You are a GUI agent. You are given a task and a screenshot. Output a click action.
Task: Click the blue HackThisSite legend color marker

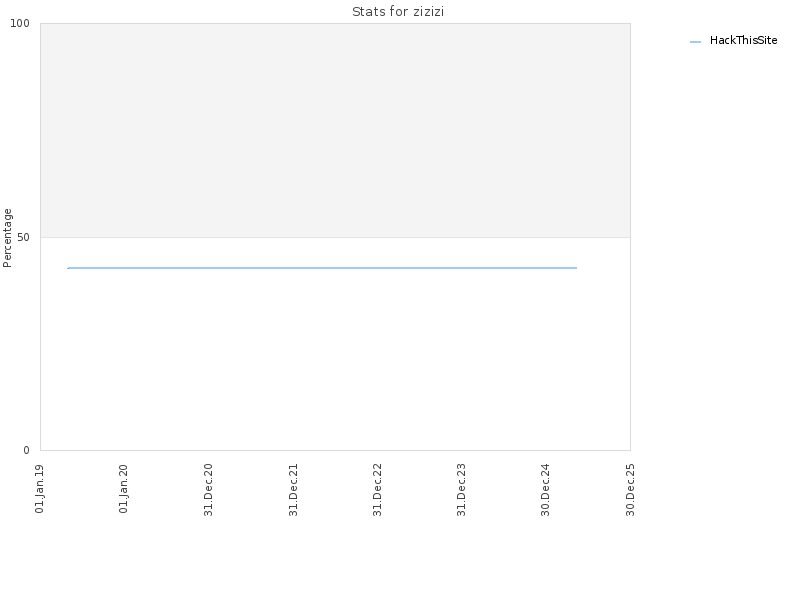[x=695, y=42]
